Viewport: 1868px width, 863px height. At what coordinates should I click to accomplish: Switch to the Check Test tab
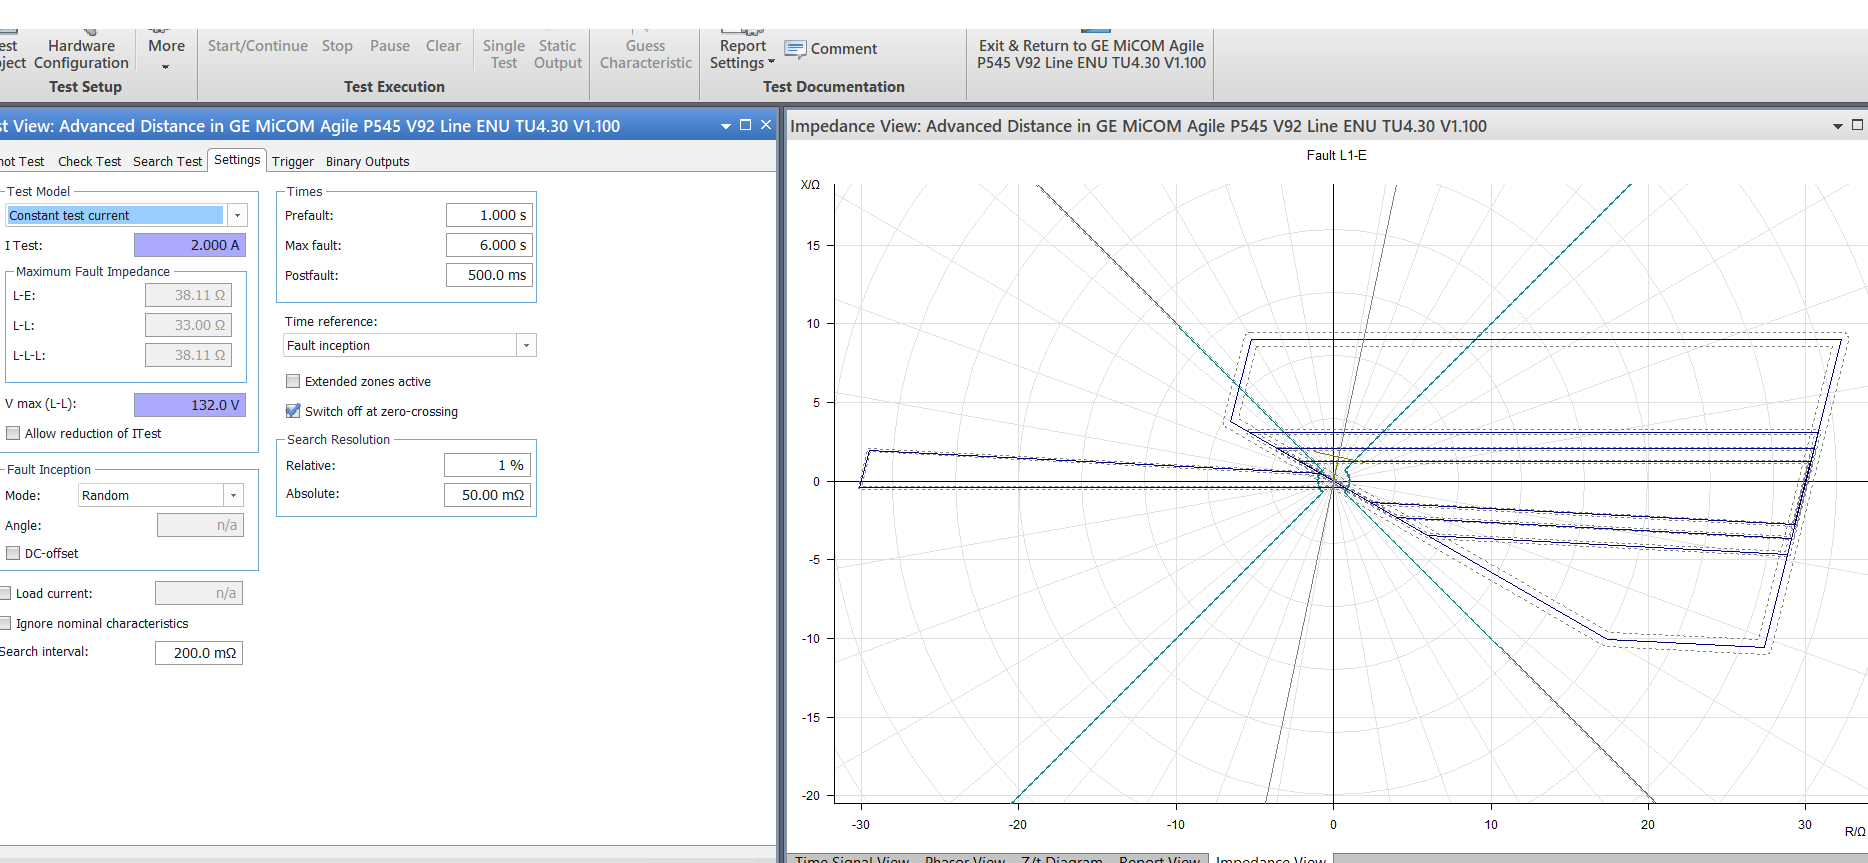[89, 161]
